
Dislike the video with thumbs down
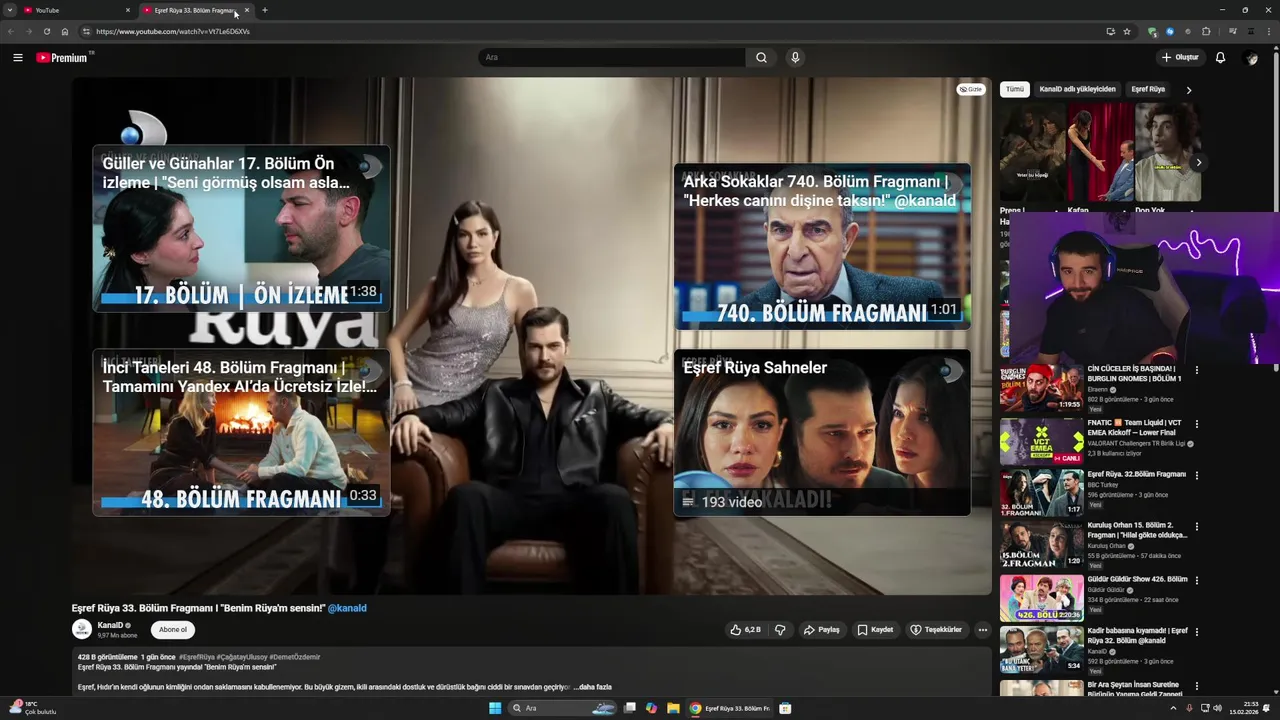click(780, 630)
